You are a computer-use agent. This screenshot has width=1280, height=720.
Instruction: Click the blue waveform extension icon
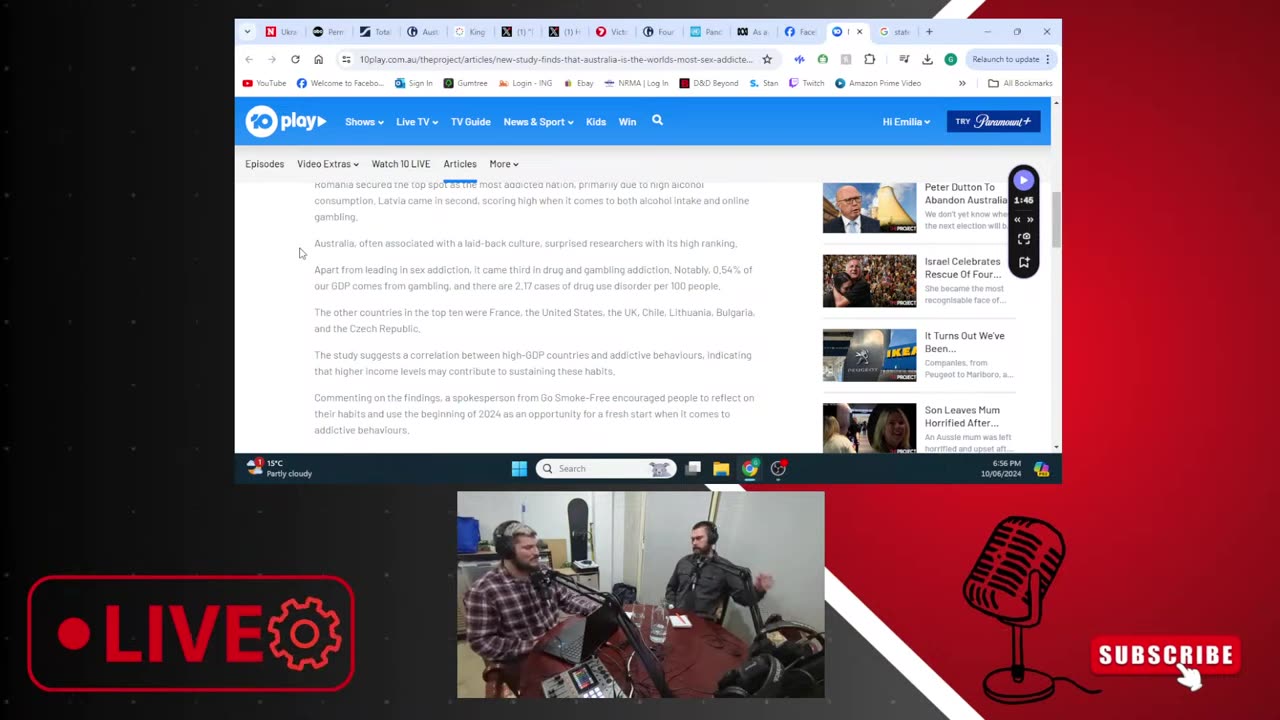[799, 59]
